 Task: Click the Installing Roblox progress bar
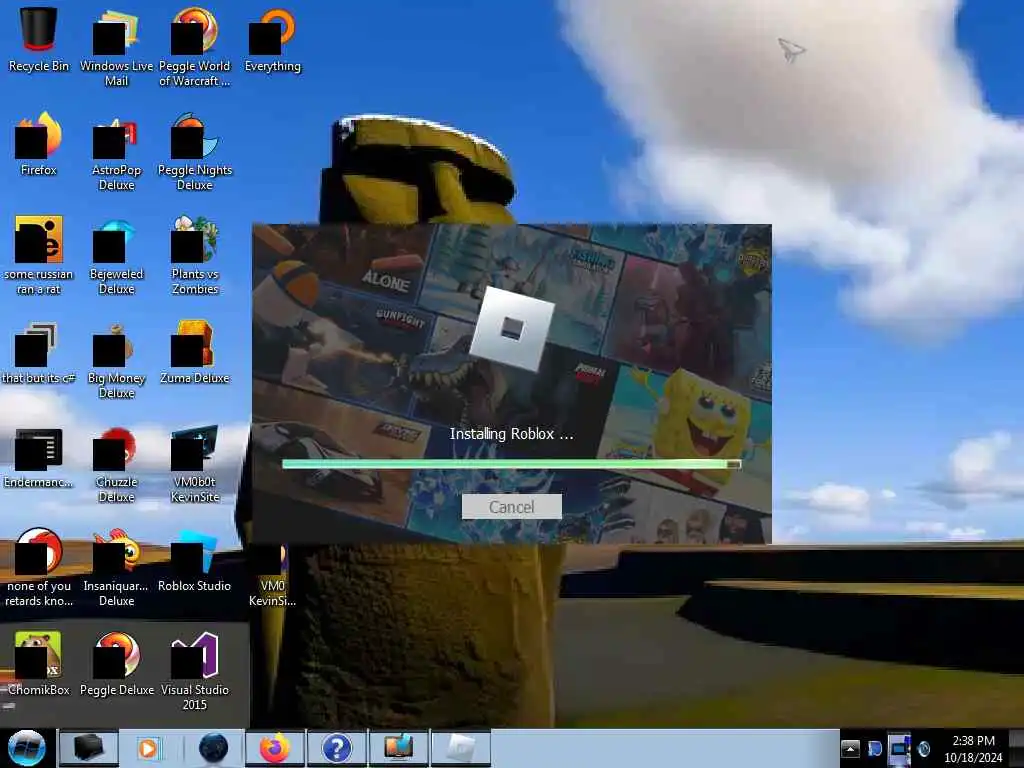coord(511,464)
